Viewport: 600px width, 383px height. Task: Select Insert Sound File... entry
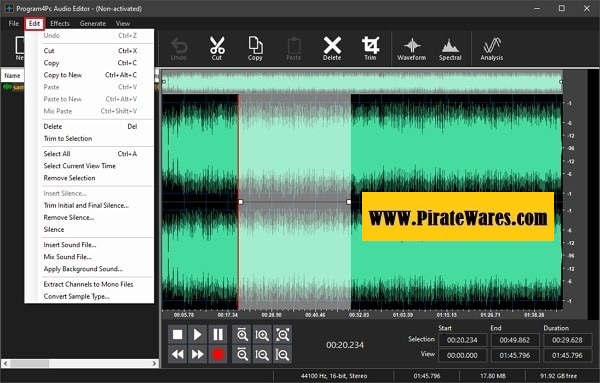[90, 245]
